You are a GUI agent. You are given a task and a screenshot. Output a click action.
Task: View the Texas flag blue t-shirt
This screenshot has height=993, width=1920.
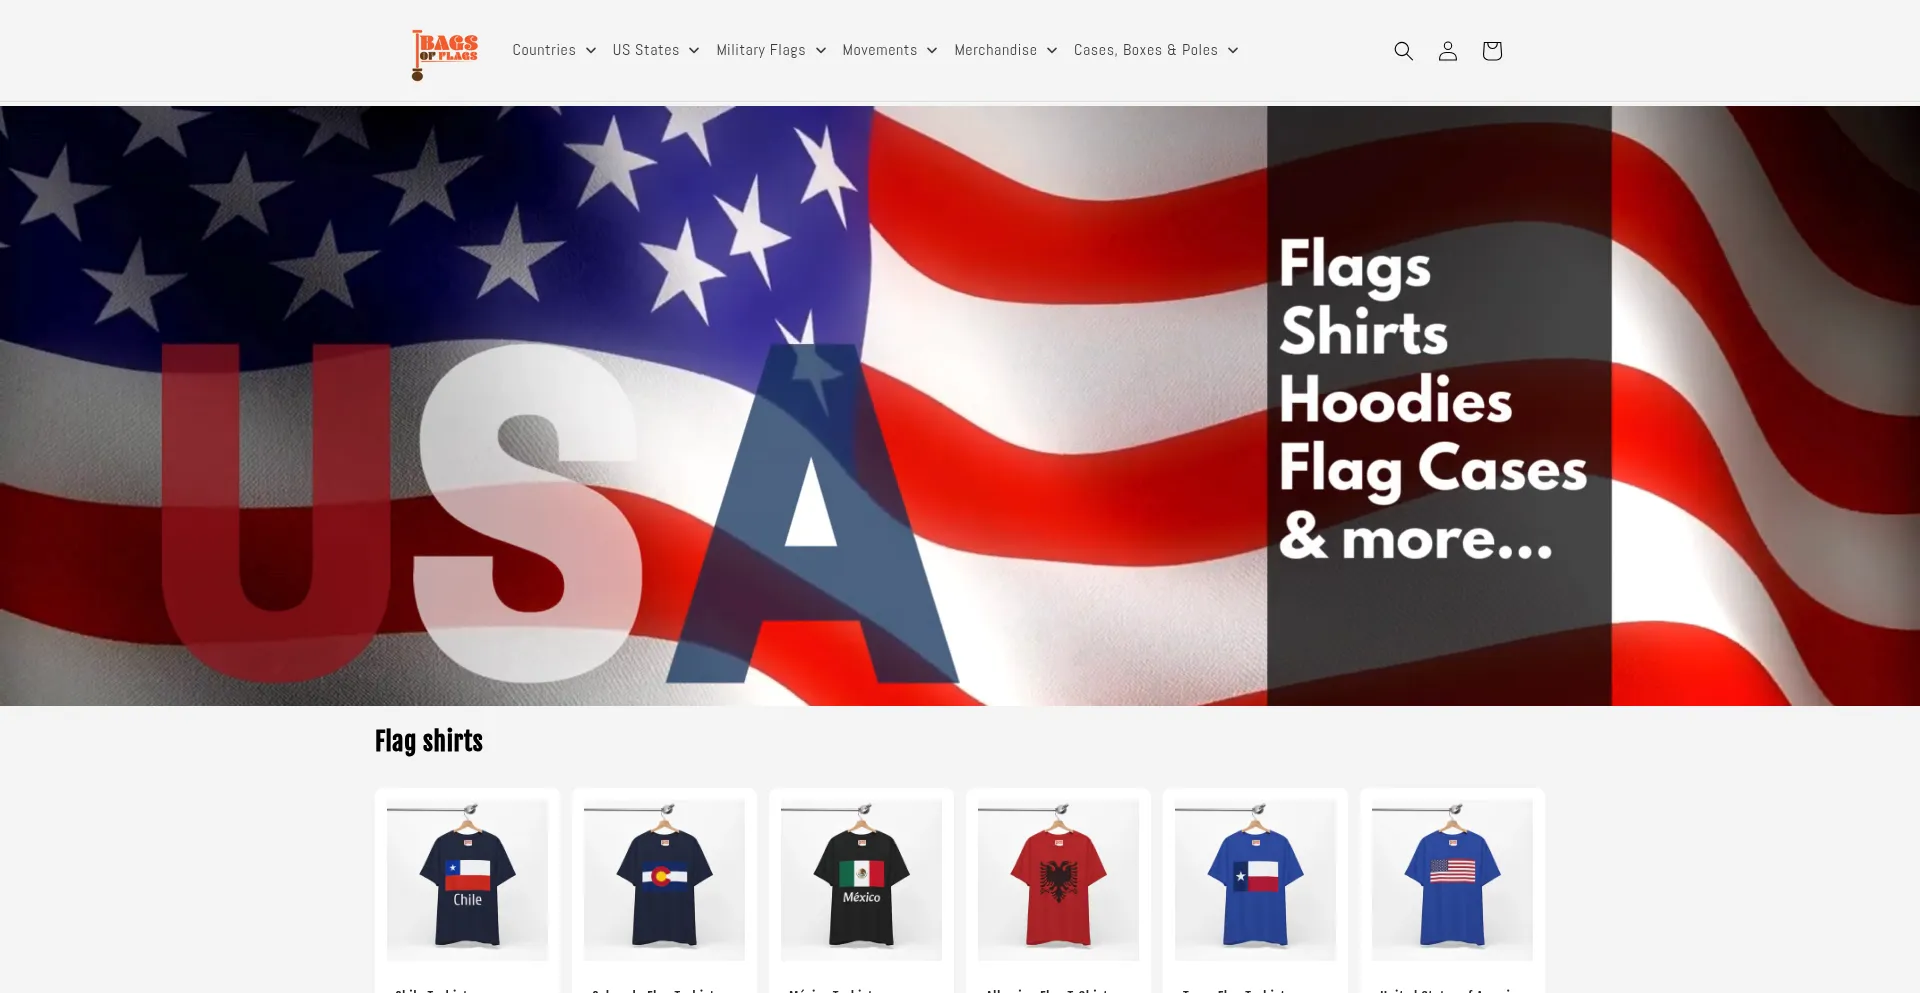(1255, 880)
